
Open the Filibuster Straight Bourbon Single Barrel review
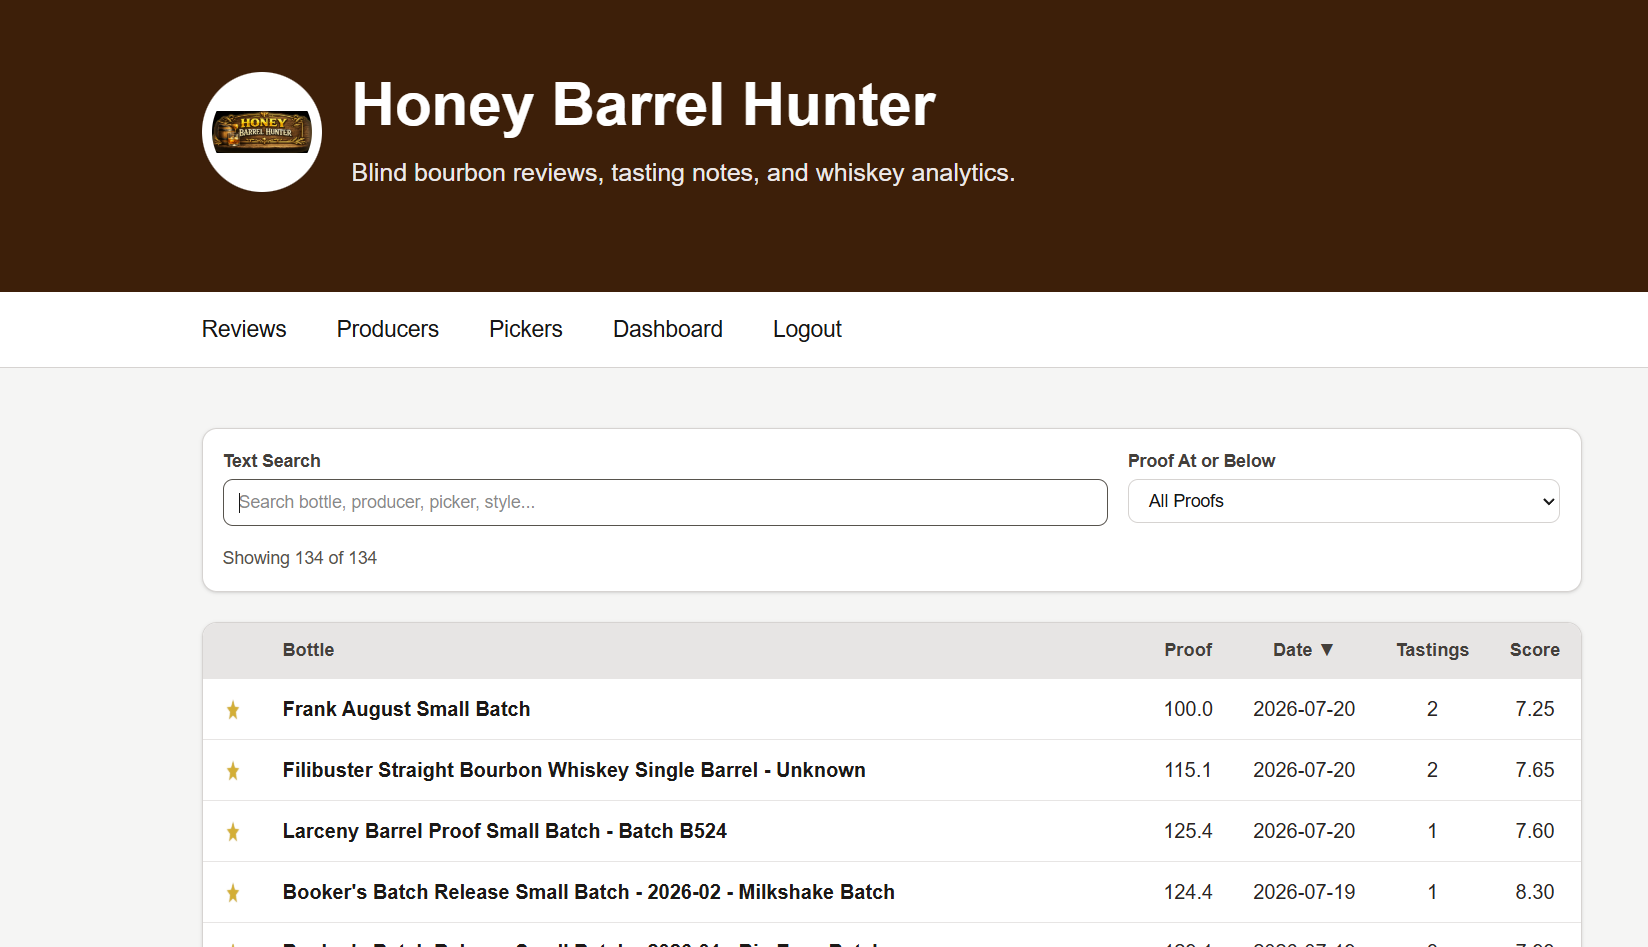(x=574, y=770)
